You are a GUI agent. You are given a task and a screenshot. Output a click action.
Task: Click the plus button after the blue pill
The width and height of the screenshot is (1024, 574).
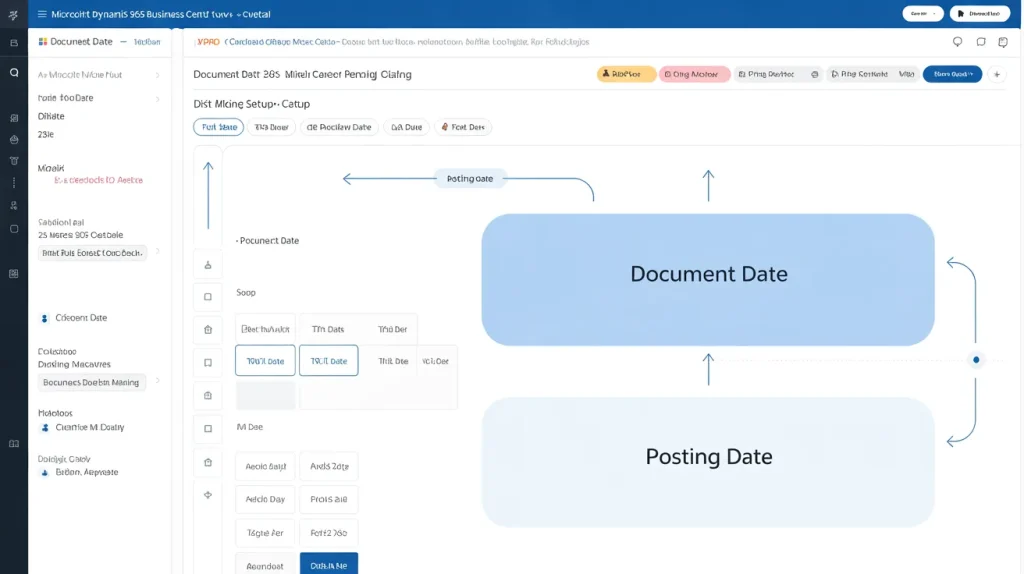point(997,74)
